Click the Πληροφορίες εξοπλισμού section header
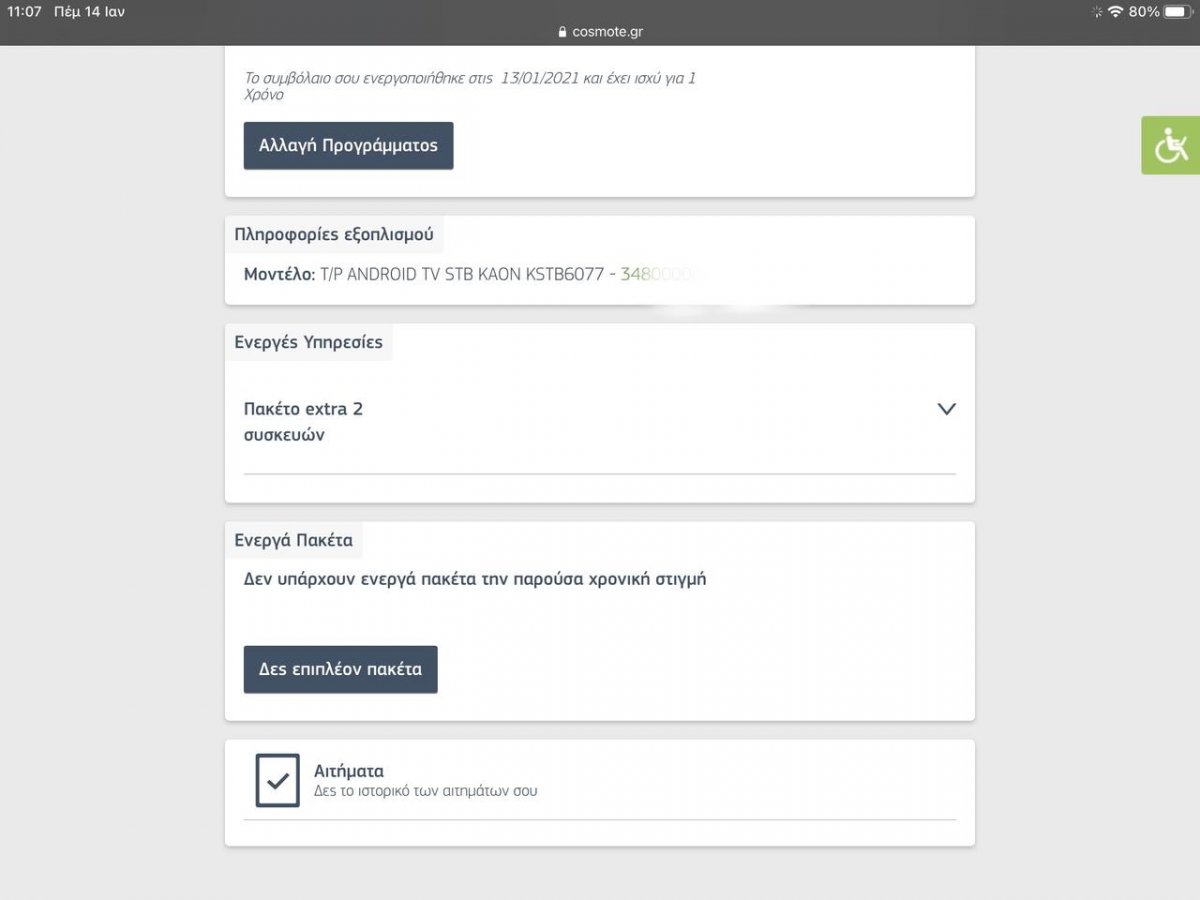Viewport: 1200px width, 900px height. [x=334, y=234]
